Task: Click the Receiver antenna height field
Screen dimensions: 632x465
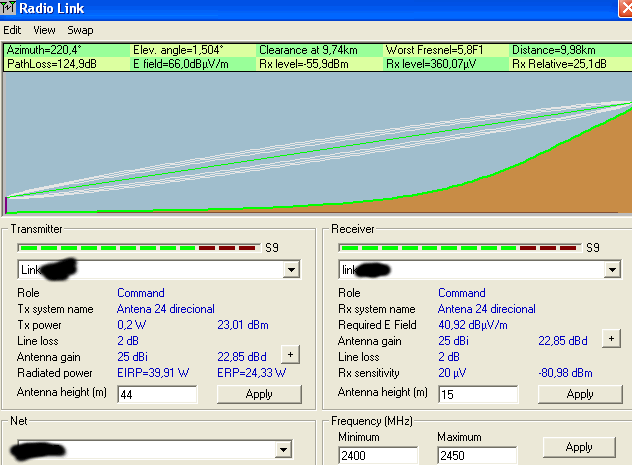Action: pos(478,394)
